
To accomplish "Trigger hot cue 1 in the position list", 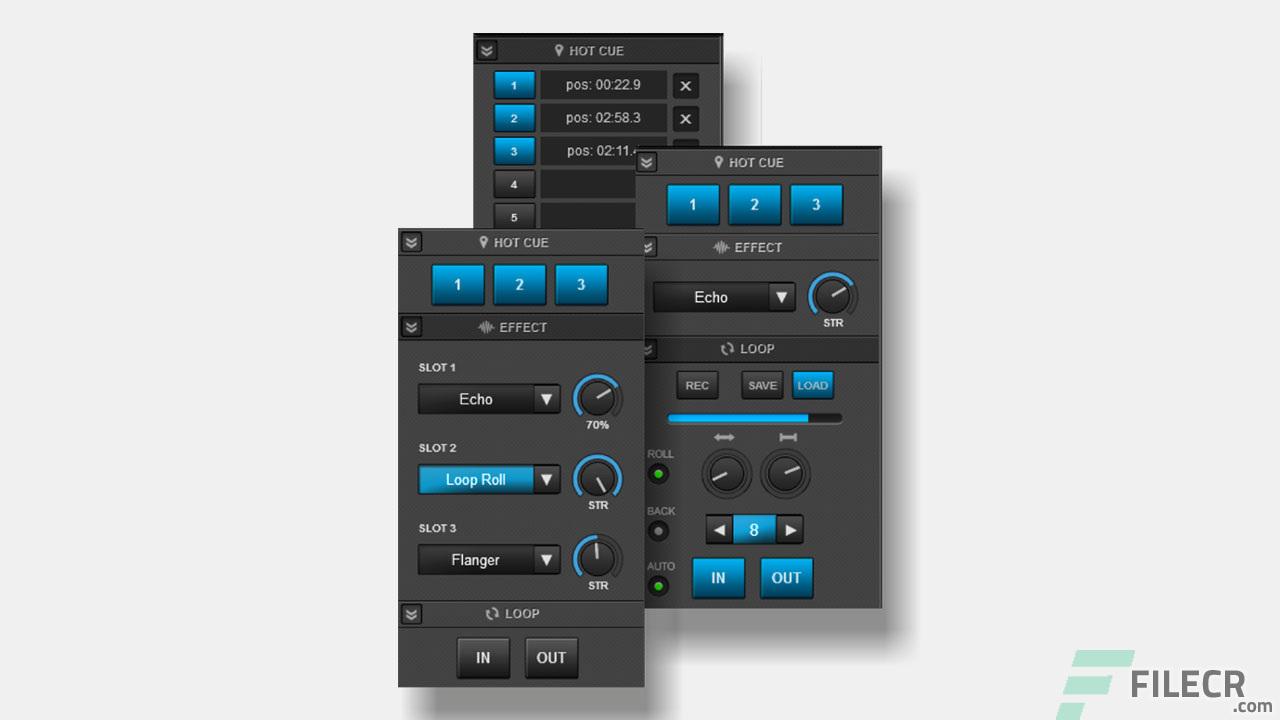I will coord(514,85).
